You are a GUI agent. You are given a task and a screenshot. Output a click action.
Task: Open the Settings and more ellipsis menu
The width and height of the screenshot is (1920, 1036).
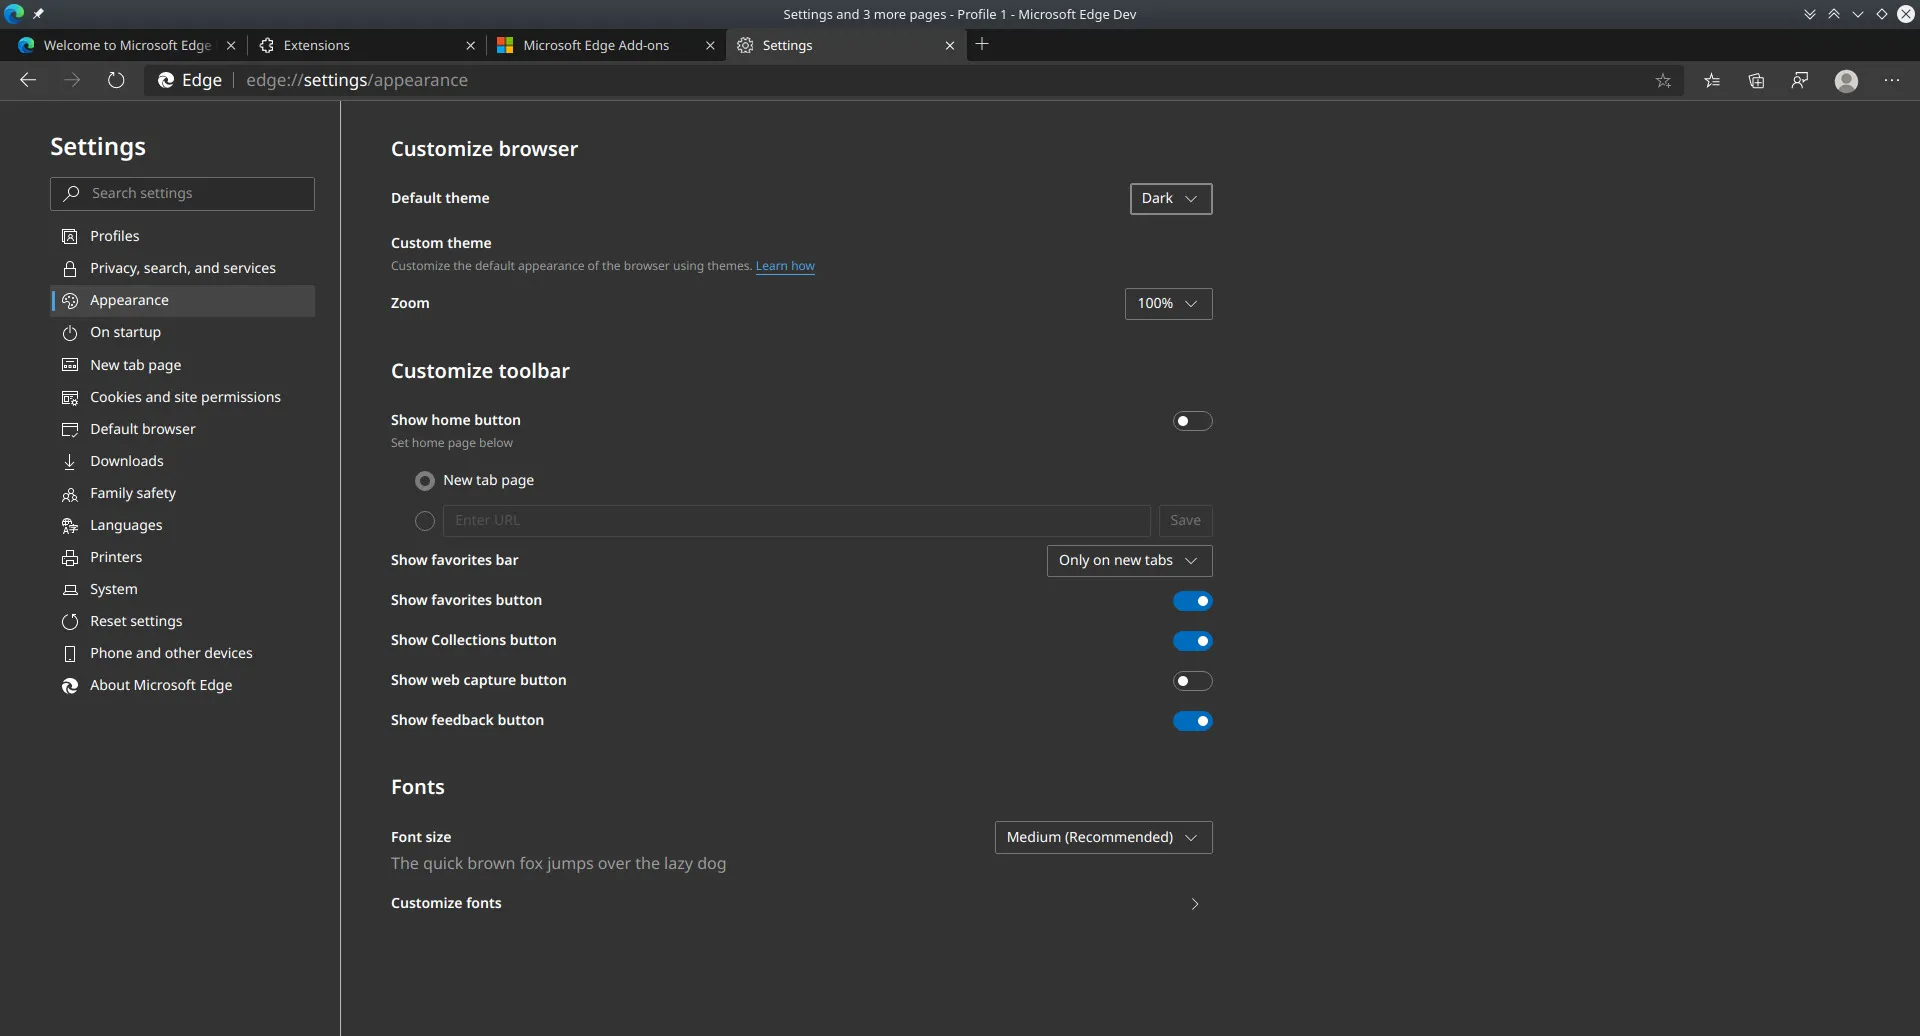[1891, 81]
